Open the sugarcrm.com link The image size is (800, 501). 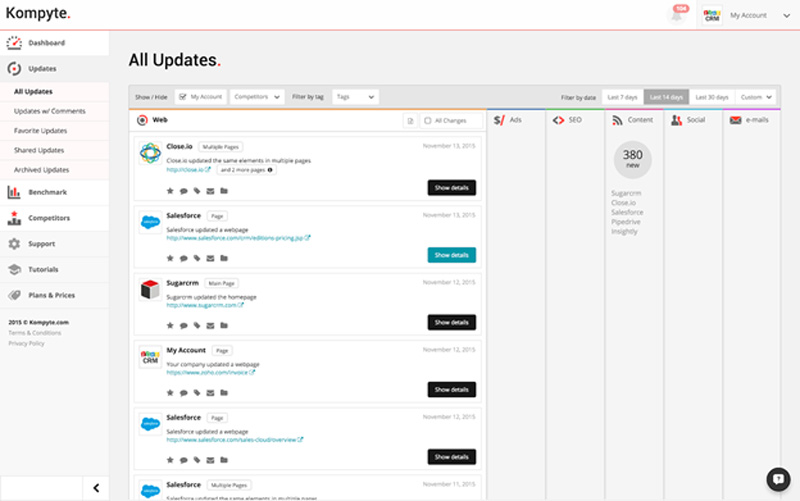click(x=205, y=305)
